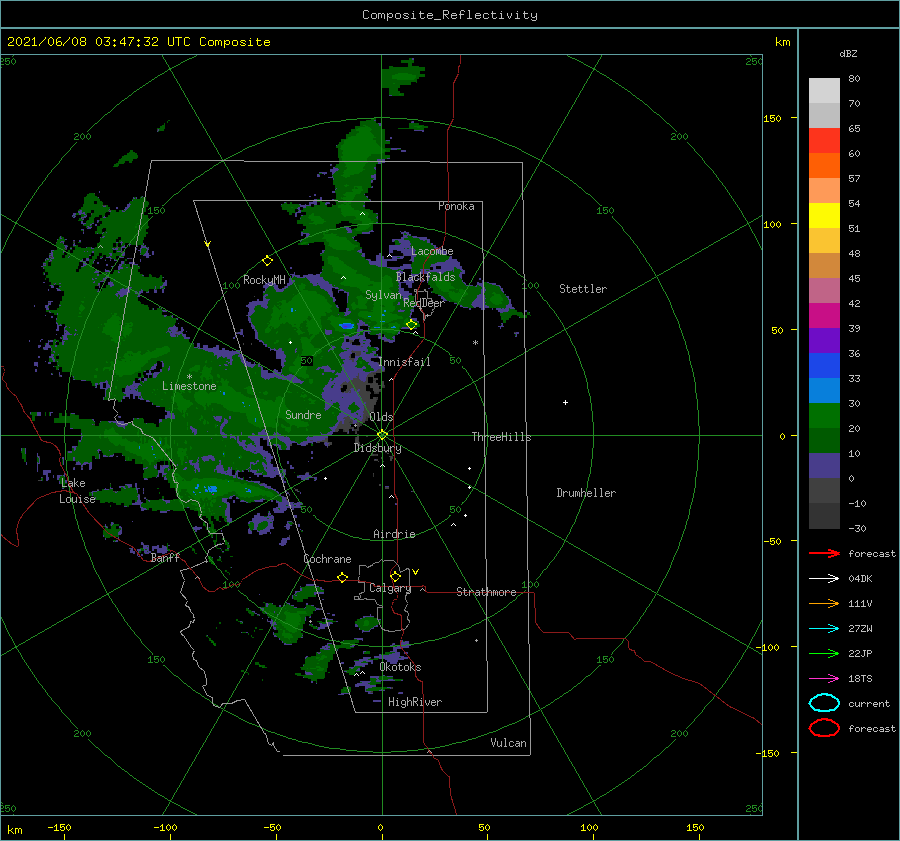
Task: Click the current legend label
Action: (869, 703)
